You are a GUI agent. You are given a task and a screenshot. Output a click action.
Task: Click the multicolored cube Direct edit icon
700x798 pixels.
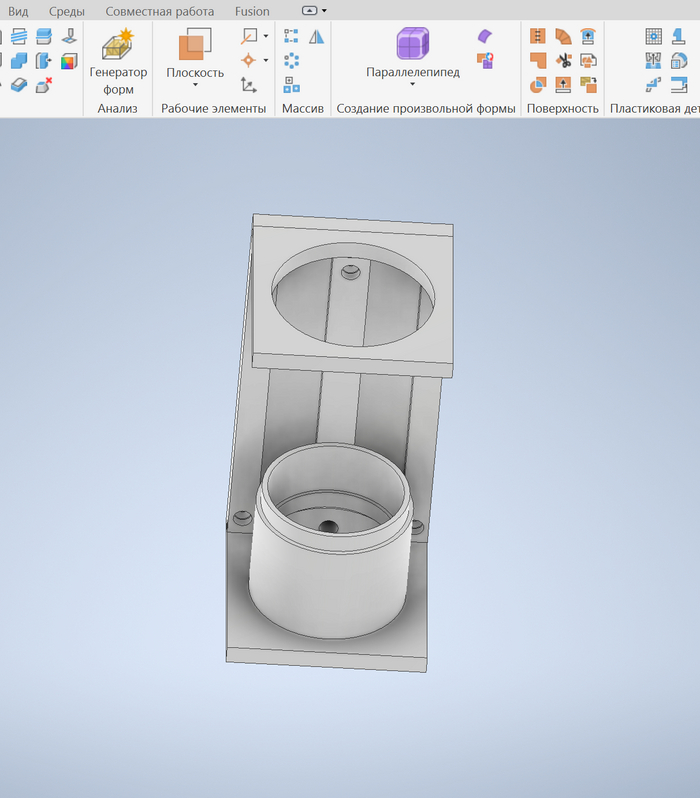click(68, 62)
